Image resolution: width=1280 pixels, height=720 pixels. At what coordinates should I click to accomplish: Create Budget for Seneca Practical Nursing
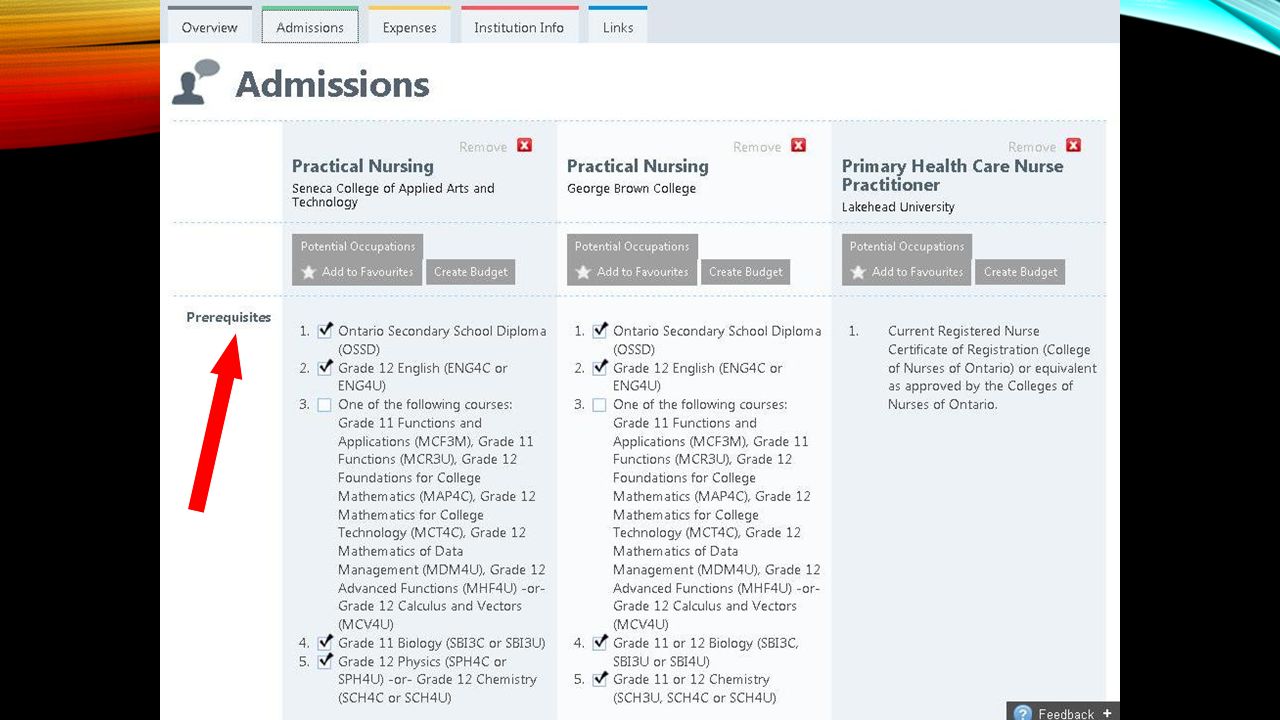coord(471,272)
